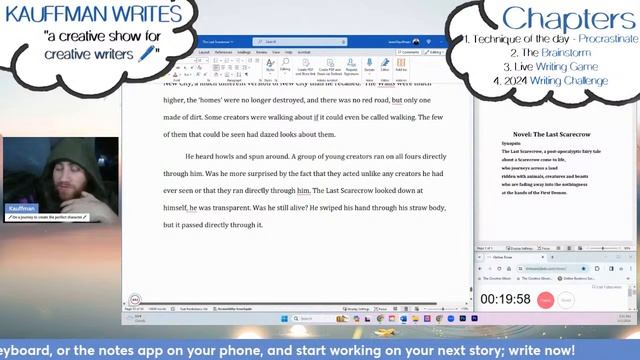Select Web Layout view in main status bar
This screenshot has height=360, width=640.
click(x=416, y=309)
